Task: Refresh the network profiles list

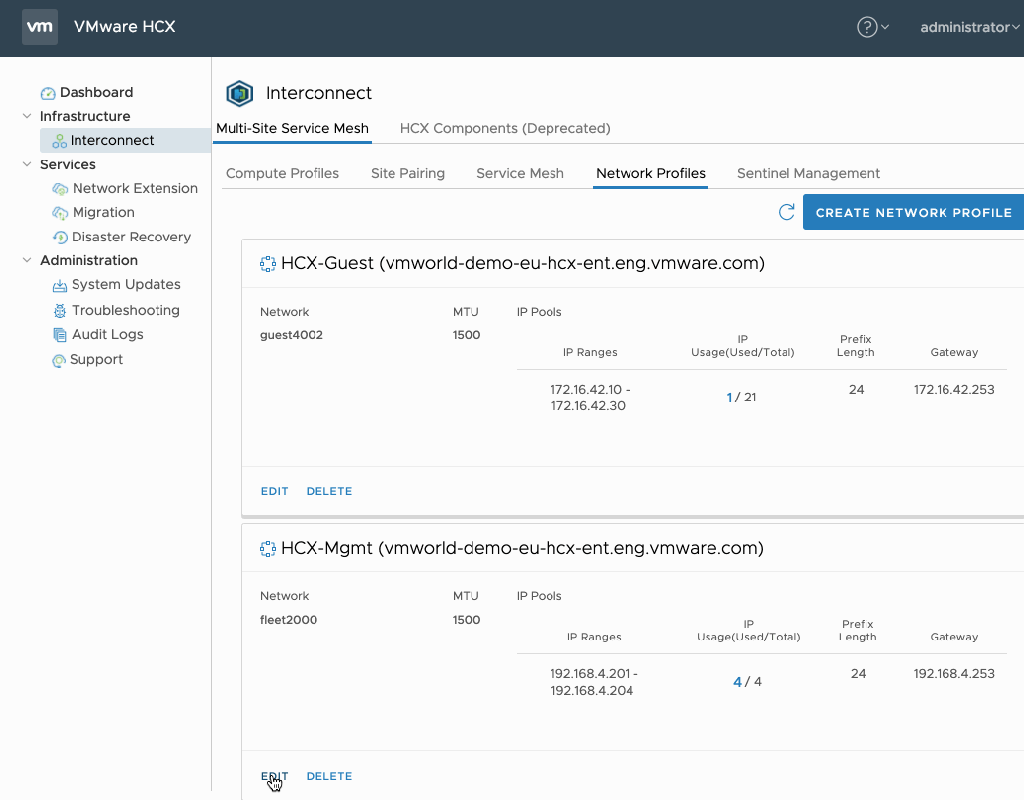Action: [787, 212]
